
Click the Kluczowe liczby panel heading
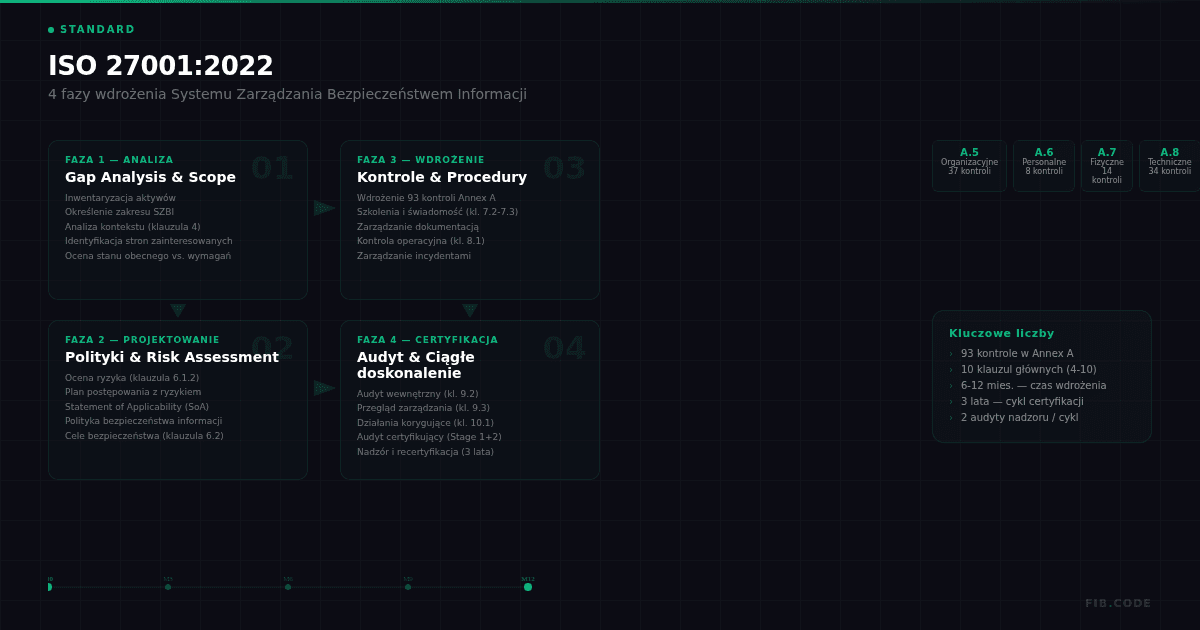[x=1001, y=334]
